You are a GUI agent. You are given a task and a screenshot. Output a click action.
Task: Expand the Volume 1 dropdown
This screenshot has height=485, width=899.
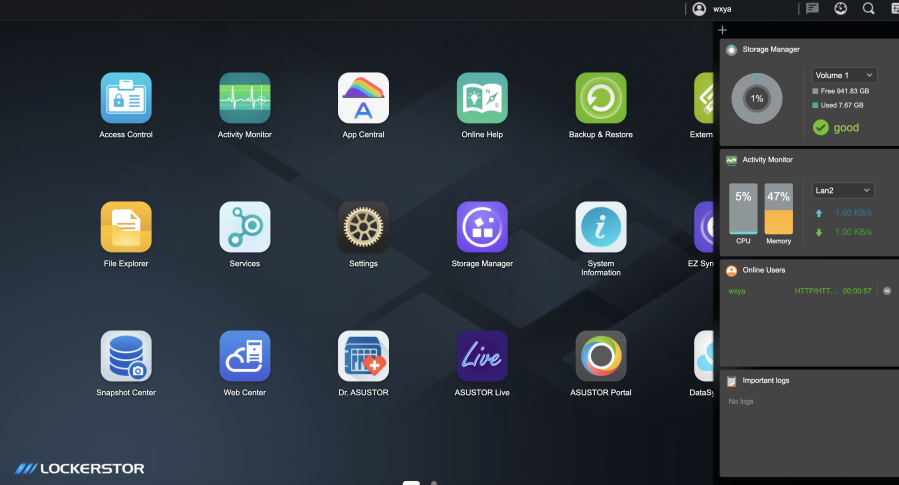click(844, 75)
